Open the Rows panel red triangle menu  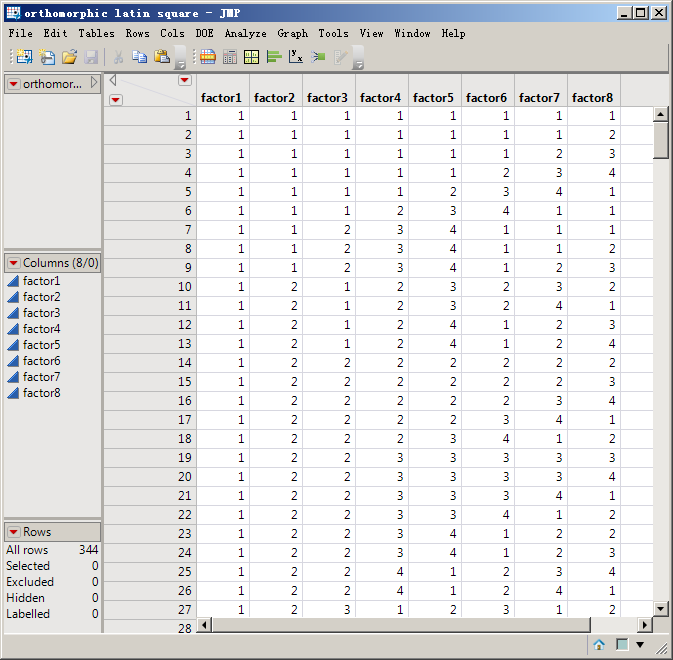click(x=13, y=532)
